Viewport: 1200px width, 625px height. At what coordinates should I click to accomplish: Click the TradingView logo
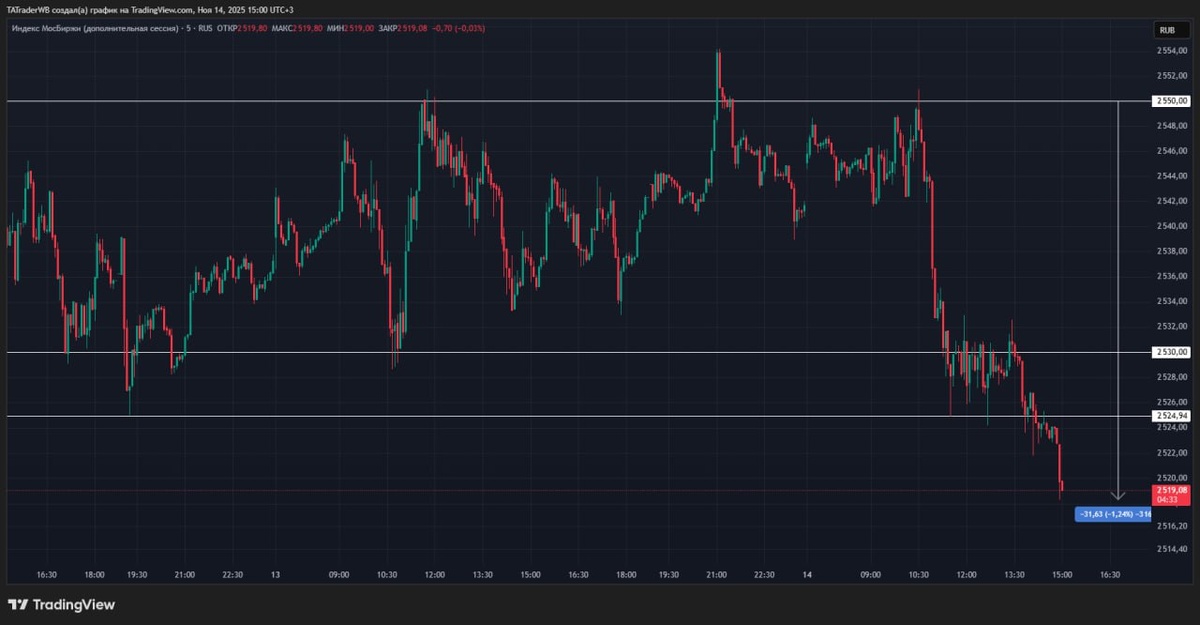61,605
